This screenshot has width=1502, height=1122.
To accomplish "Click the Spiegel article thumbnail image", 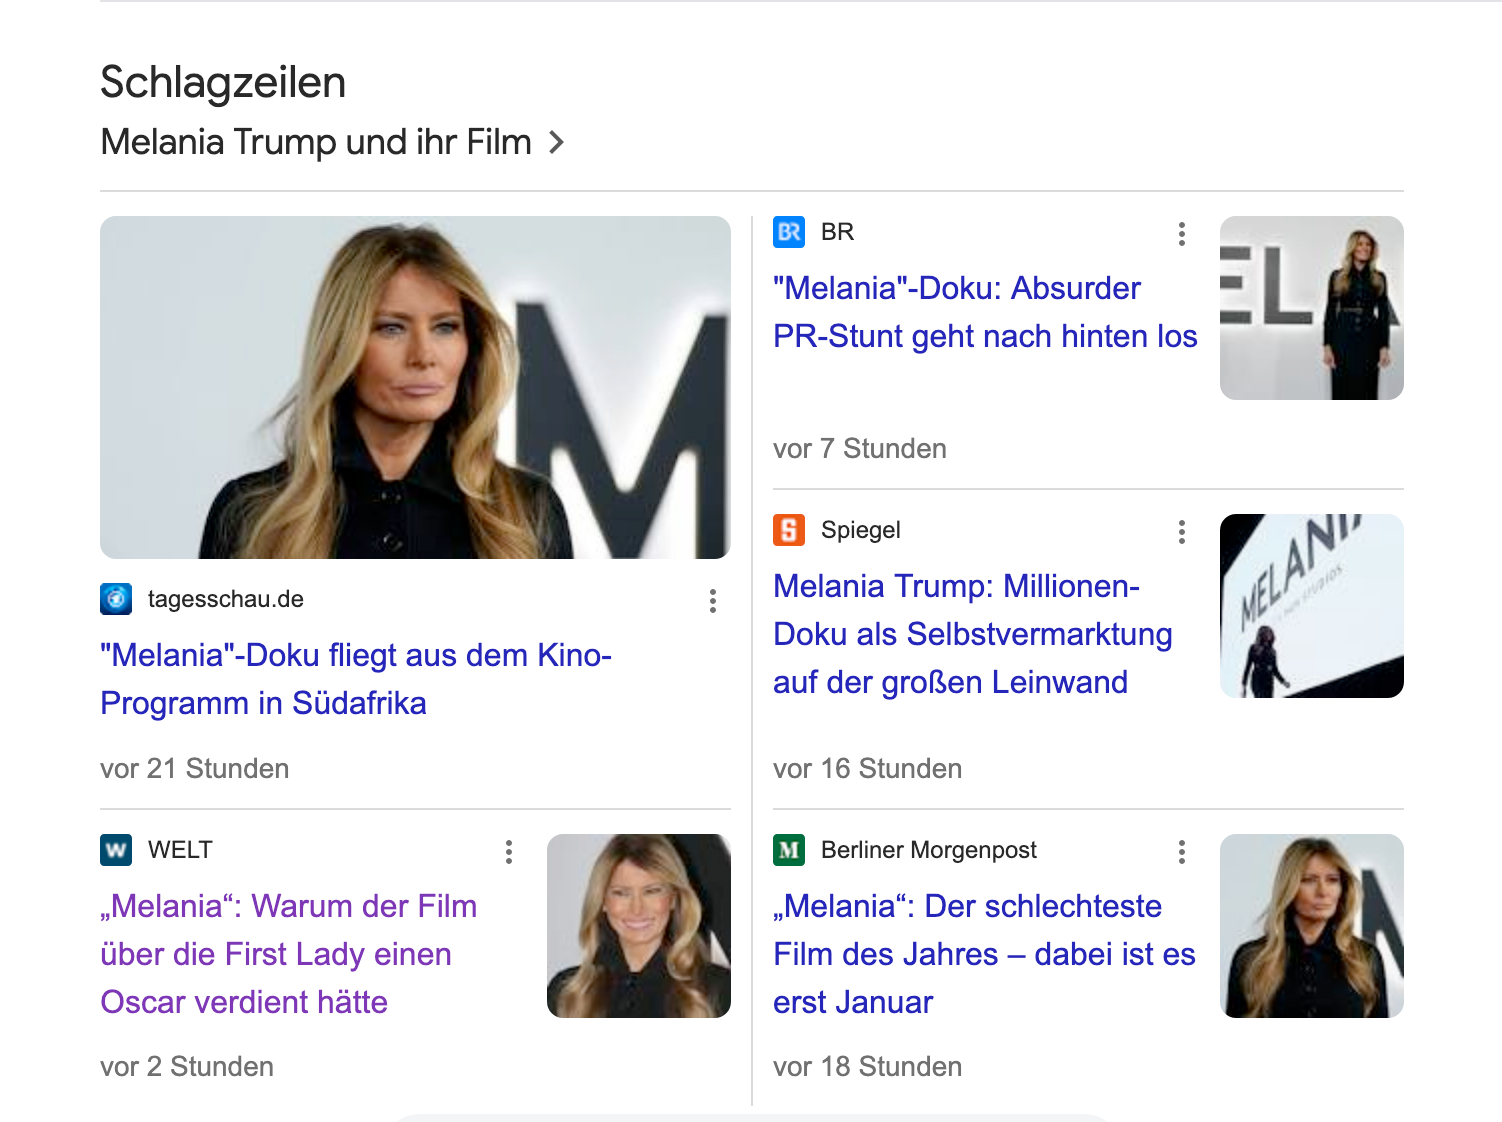I will [1311, 606].
